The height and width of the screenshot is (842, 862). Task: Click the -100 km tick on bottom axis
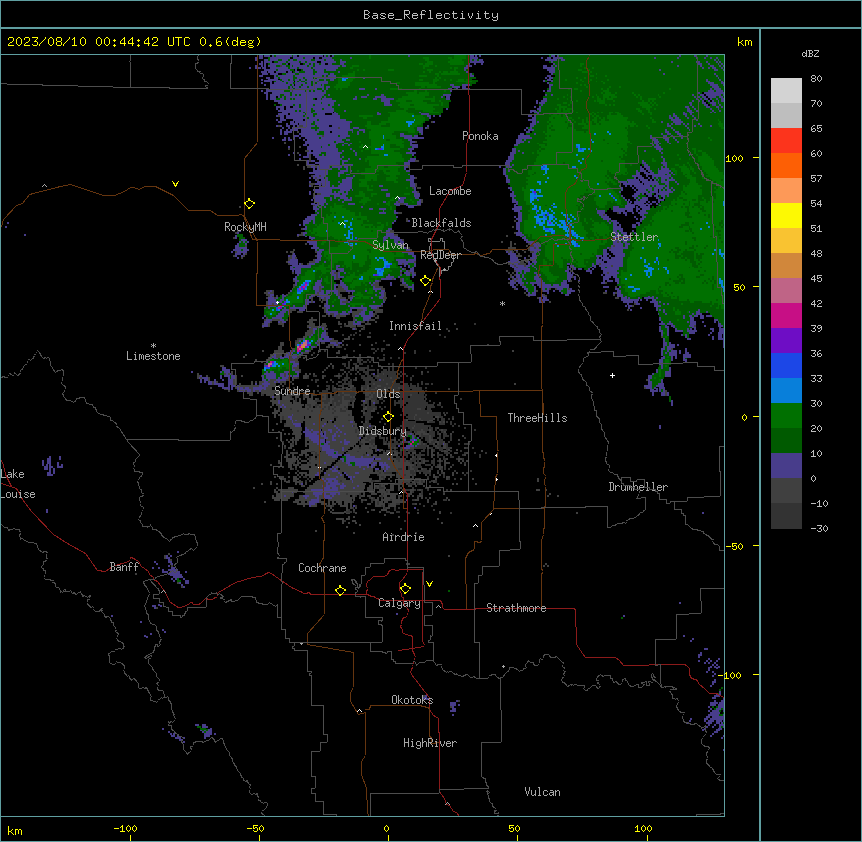126,828
